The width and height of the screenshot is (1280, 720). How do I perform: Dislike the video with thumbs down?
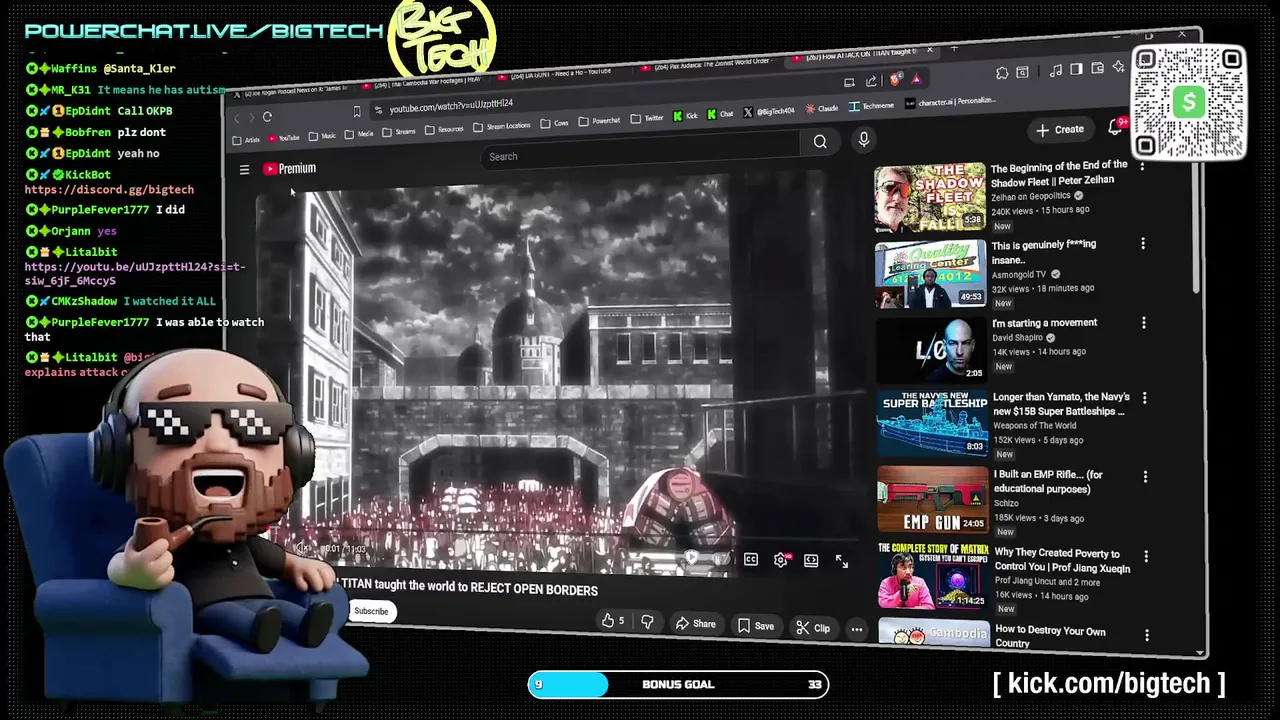(647, 622)
